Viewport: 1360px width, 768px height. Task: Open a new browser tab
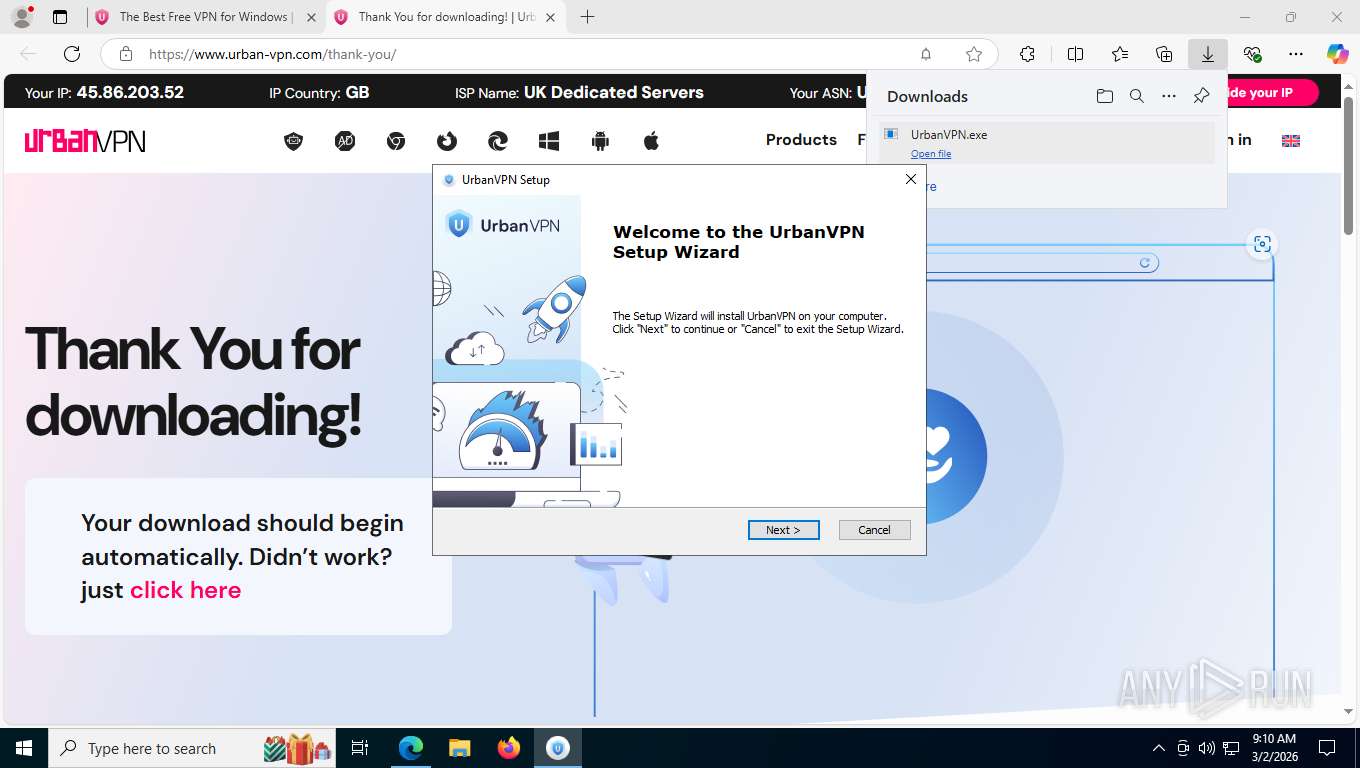pyautogui.click(x=587, y=17)
